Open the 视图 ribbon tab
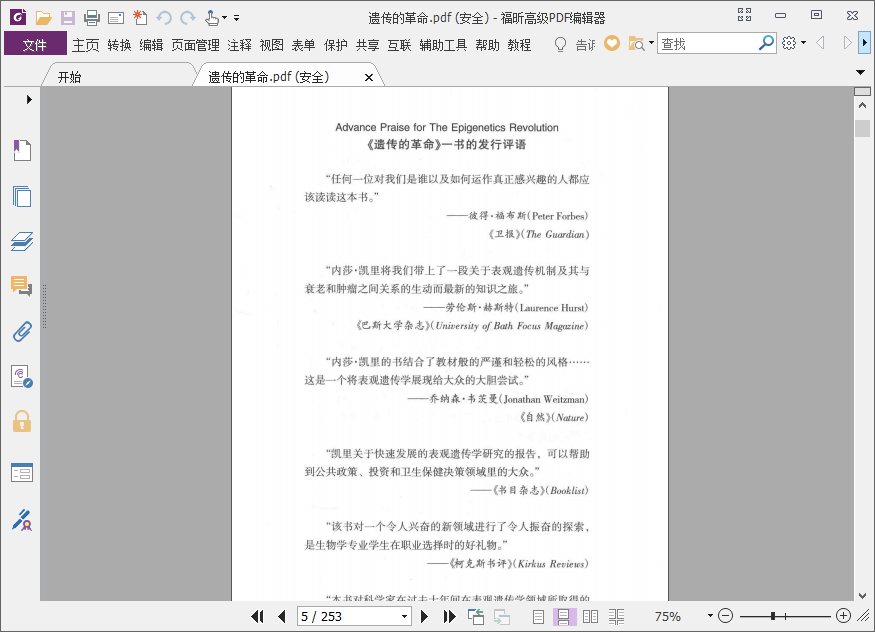This screenshot has height=632, width=875. (272, 45)
